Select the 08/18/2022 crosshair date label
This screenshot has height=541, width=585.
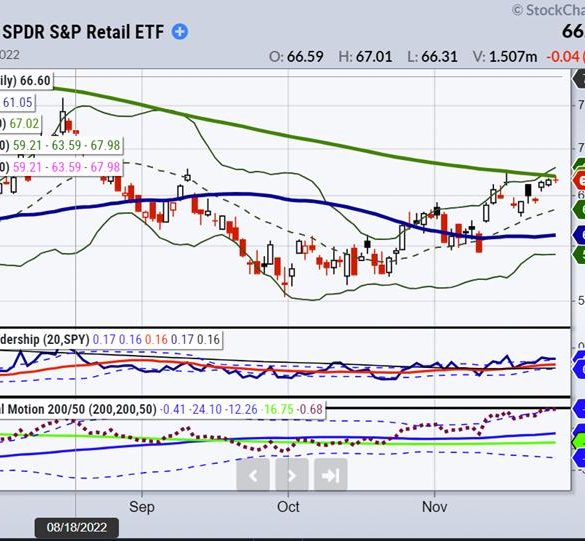77,528
